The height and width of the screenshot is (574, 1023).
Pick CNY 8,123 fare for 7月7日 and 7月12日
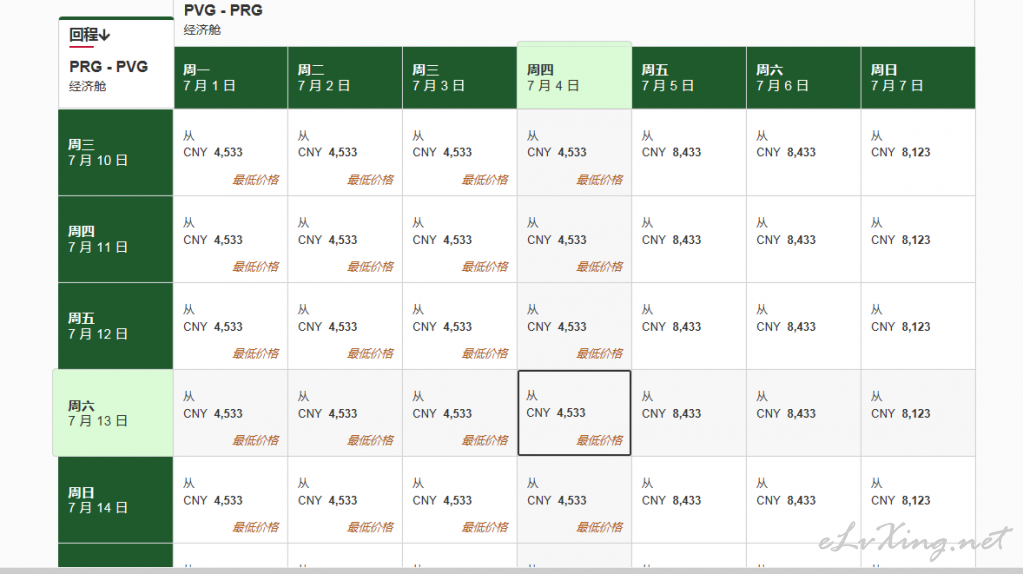click(918, 326)
